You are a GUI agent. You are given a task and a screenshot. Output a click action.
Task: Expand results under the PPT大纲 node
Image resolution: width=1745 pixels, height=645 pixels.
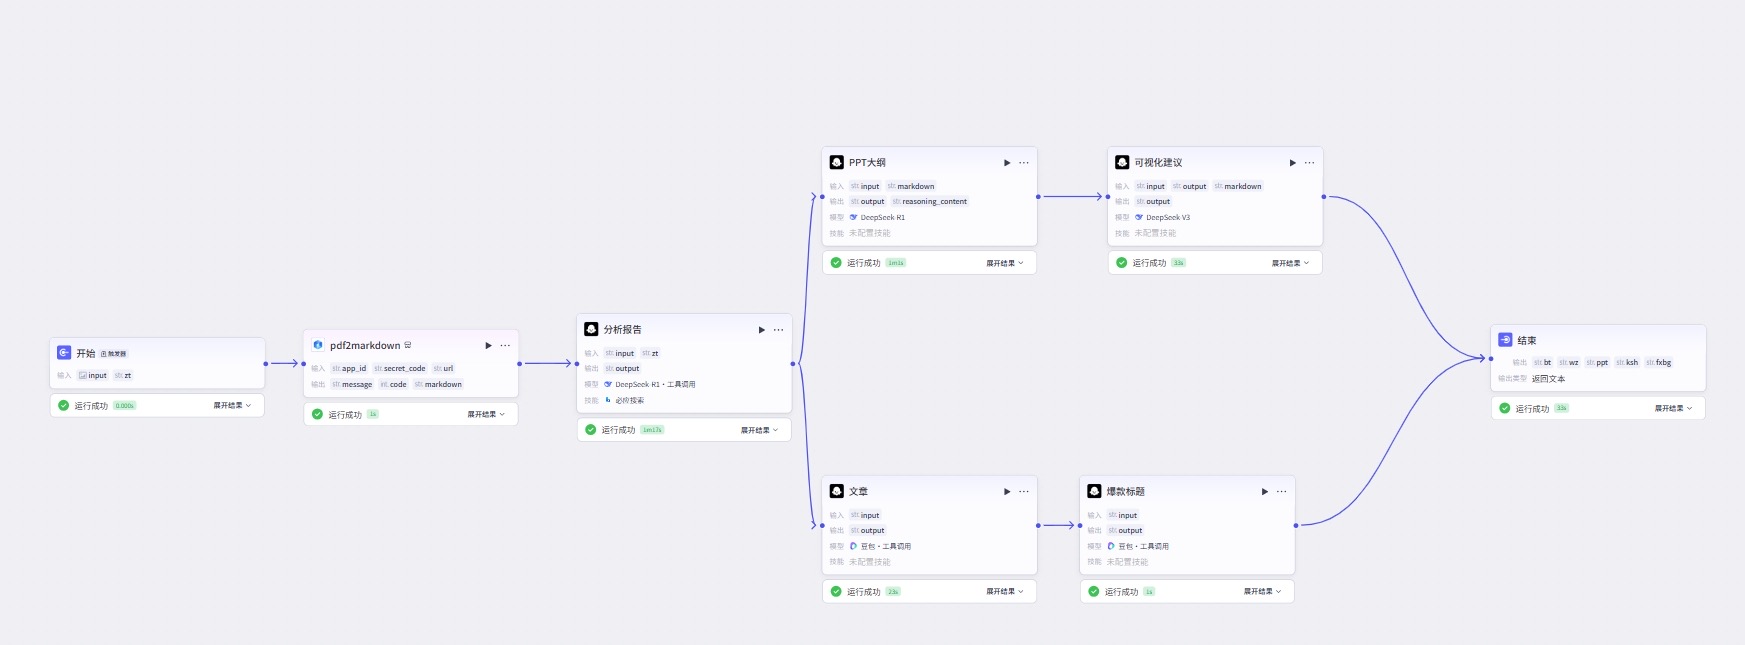click(1005, 263)
